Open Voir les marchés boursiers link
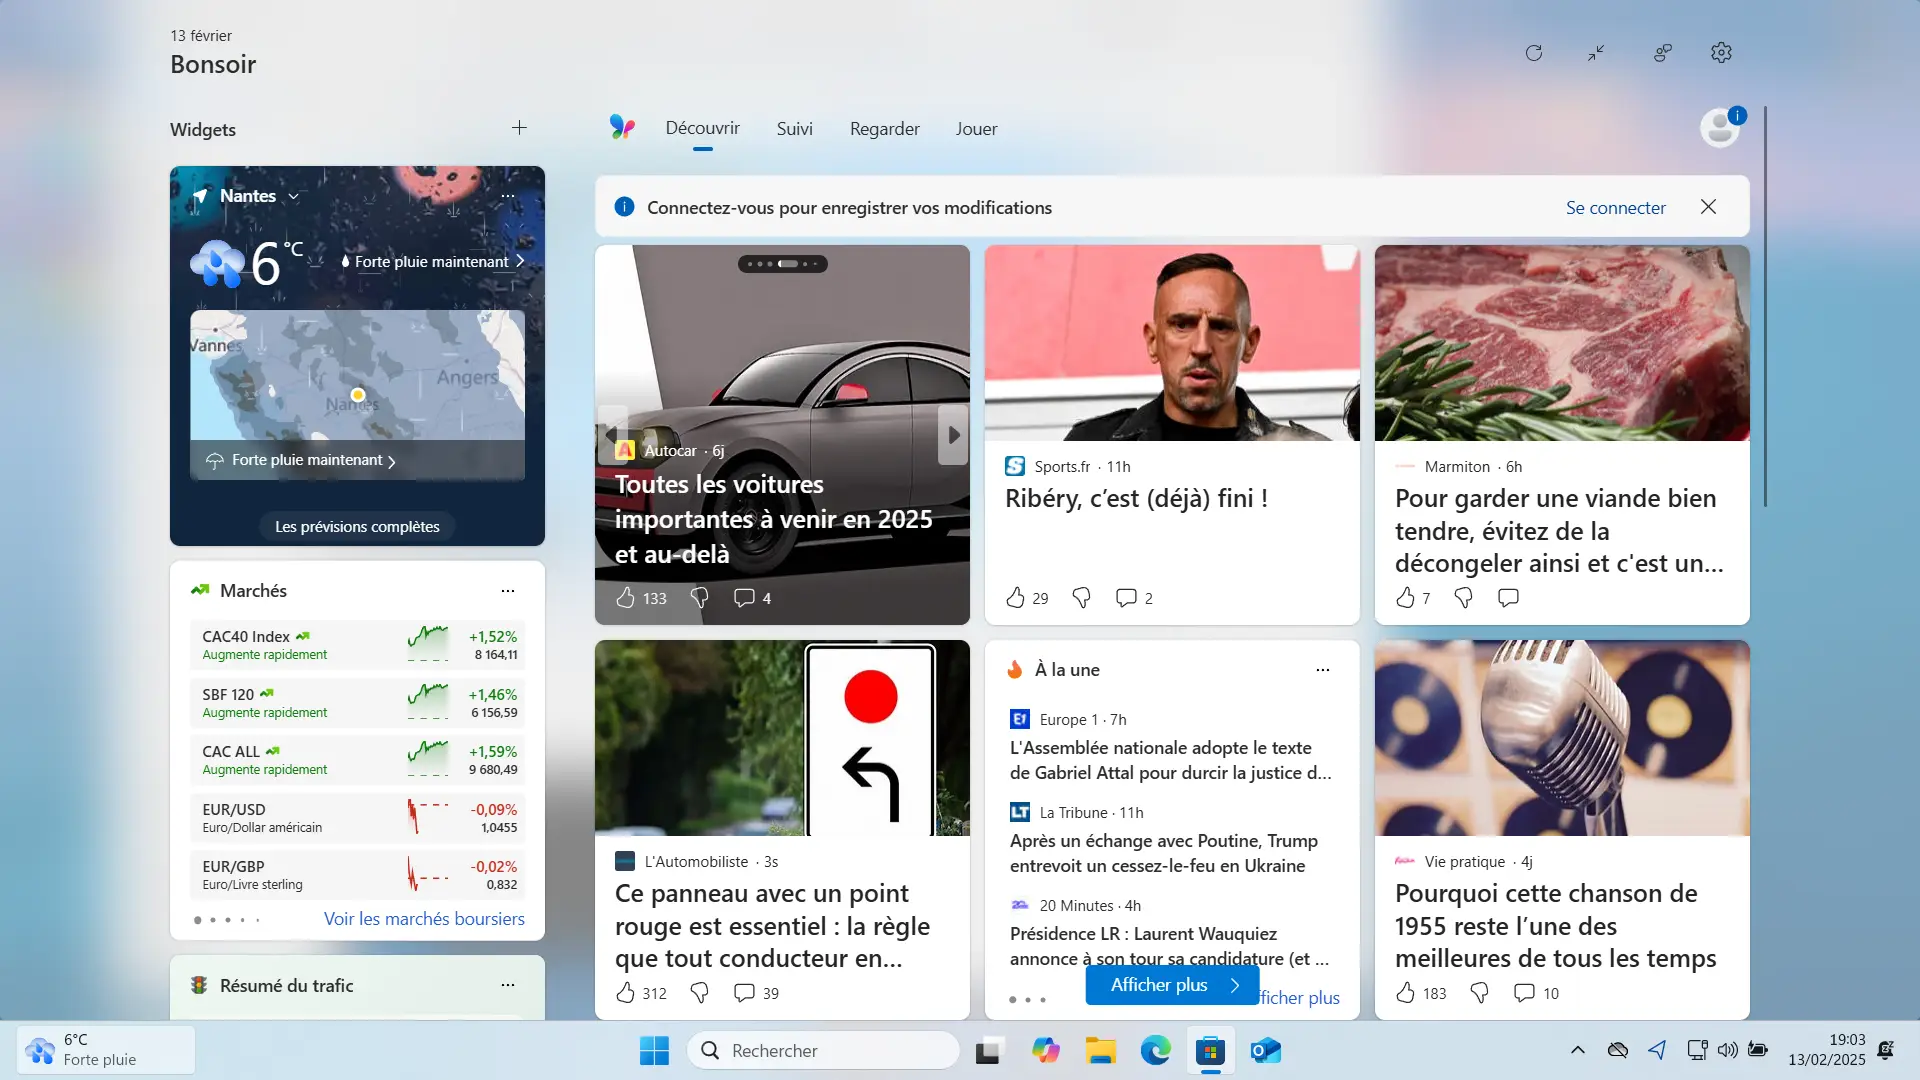This screenshot has height=1080, width=1920. point(424,919)
